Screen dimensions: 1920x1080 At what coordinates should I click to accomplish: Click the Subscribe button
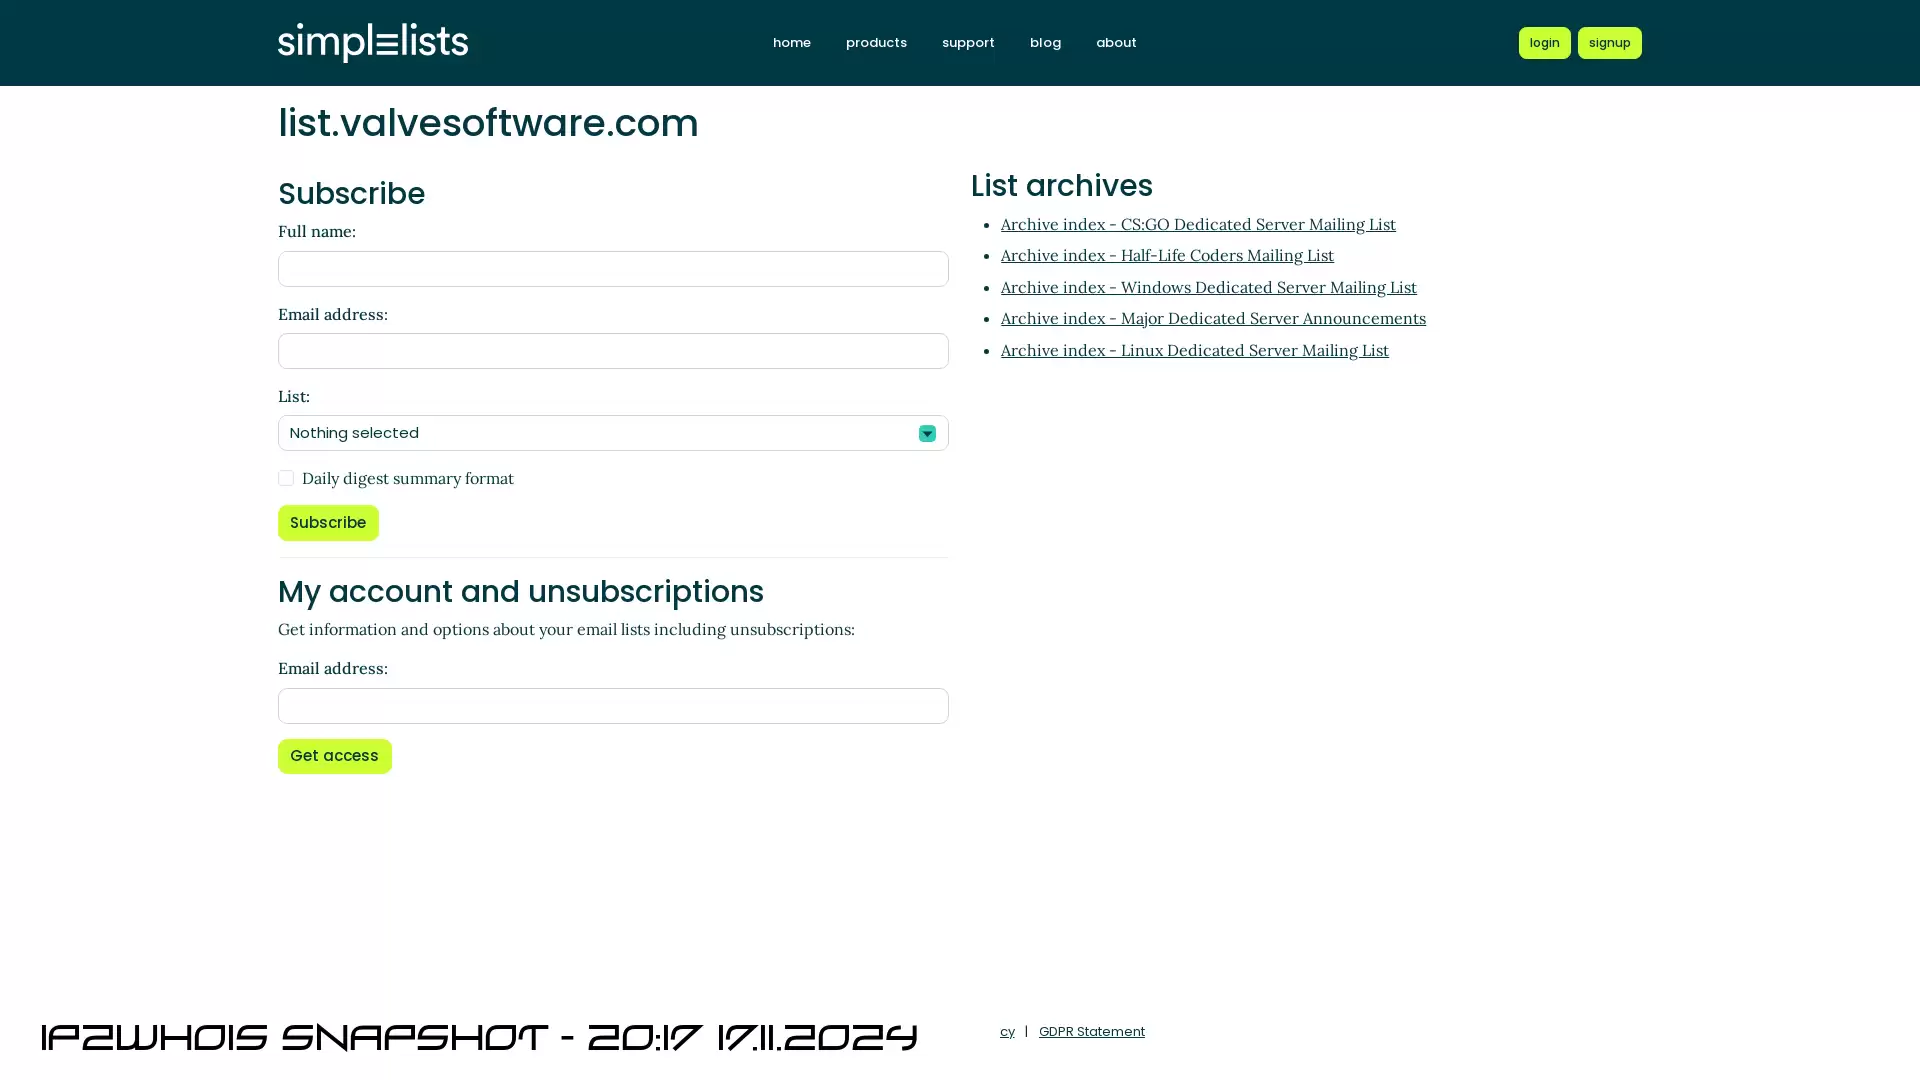(x=328, y=523)
